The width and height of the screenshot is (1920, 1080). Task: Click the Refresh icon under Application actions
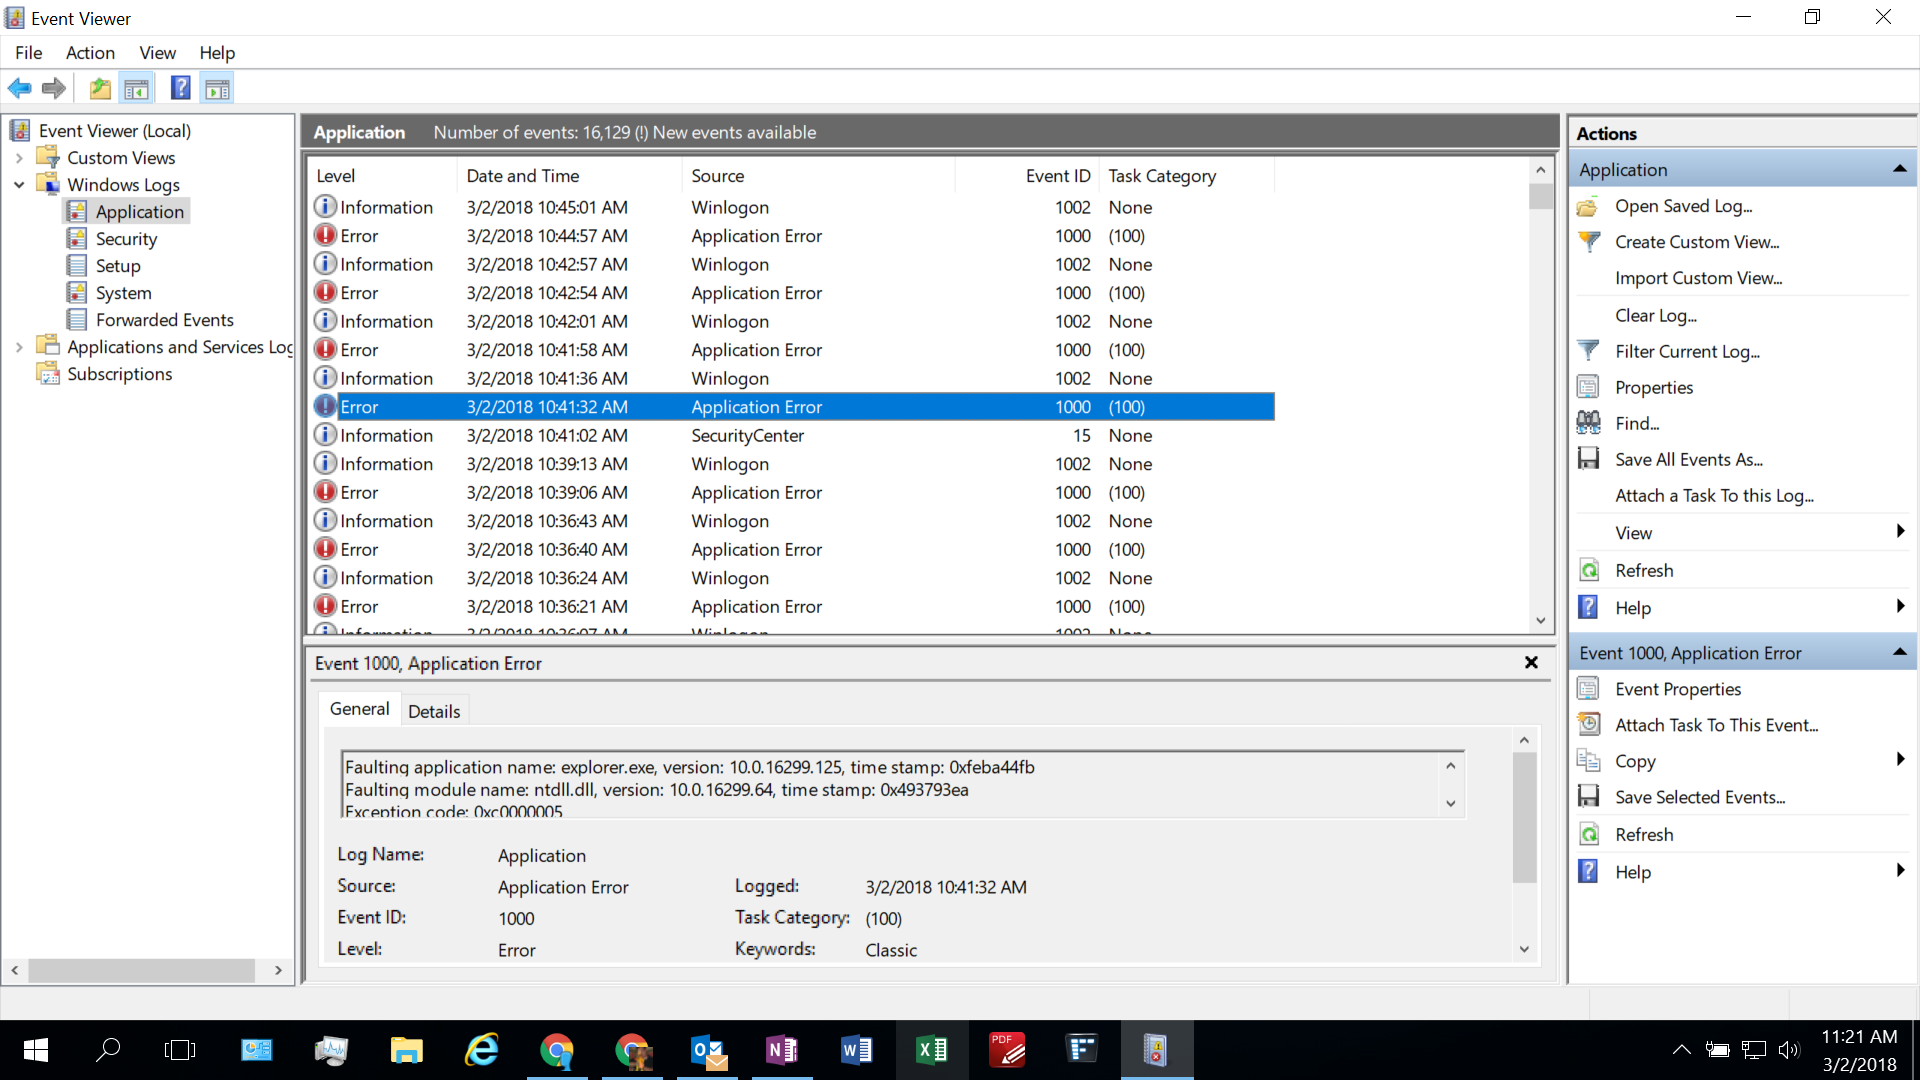1588,570
